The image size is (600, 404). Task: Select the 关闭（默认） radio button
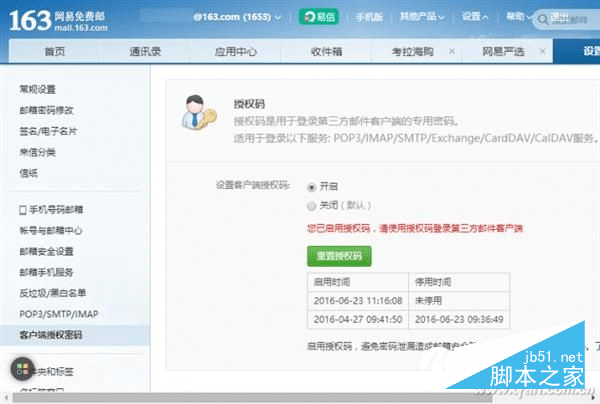click(x=311, y=206)
